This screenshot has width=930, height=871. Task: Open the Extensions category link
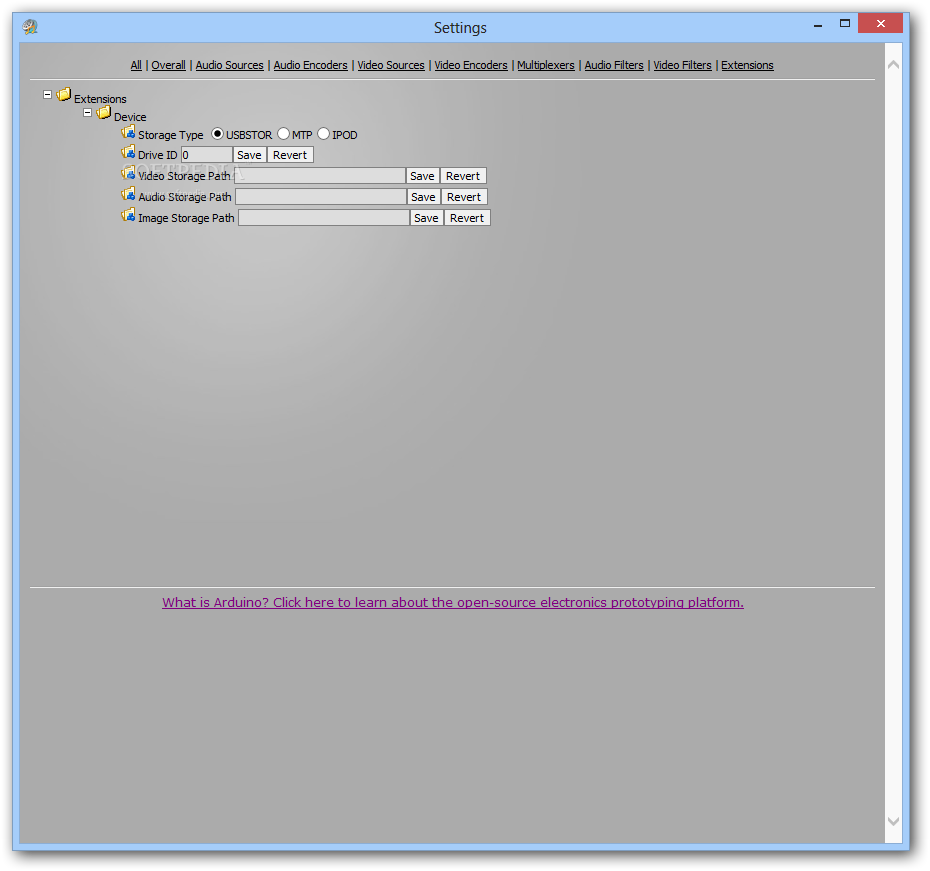[x=747, y=65]
